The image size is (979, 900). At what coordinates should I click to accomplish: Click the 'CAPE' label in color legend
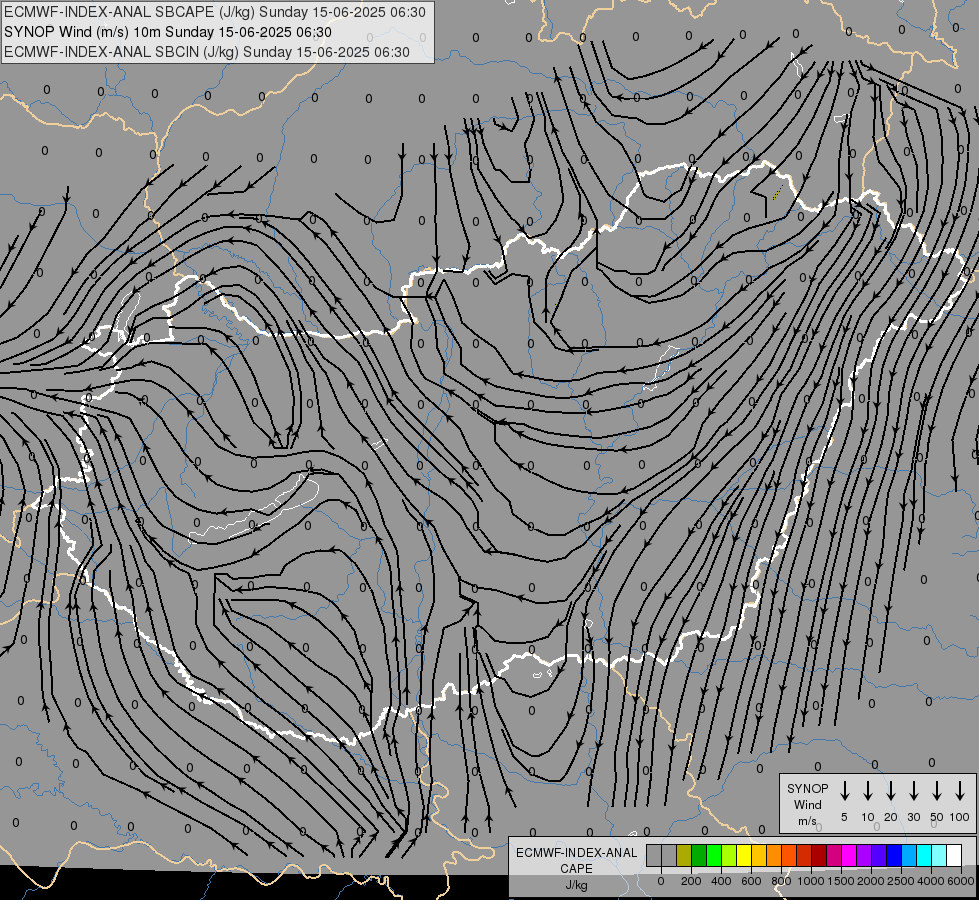pos(576,868)
